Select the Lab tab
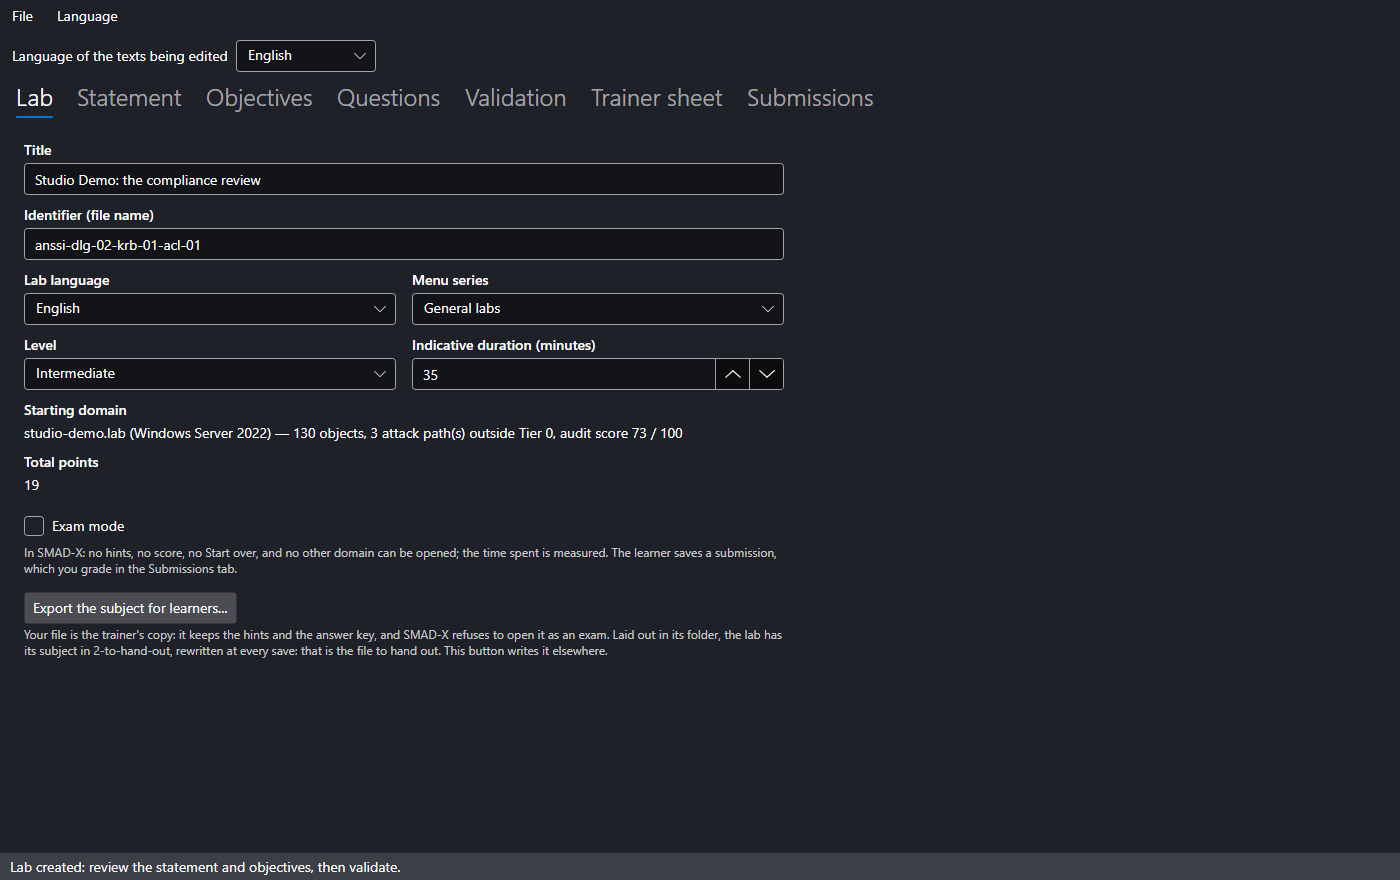 click(34, 98)
